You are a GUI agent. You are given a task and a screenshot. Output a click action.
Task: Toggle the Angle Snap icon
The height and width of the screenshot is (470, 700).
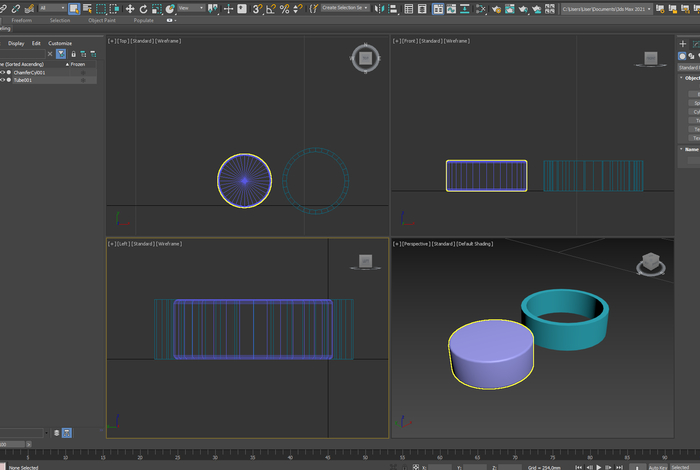point(271,8)
